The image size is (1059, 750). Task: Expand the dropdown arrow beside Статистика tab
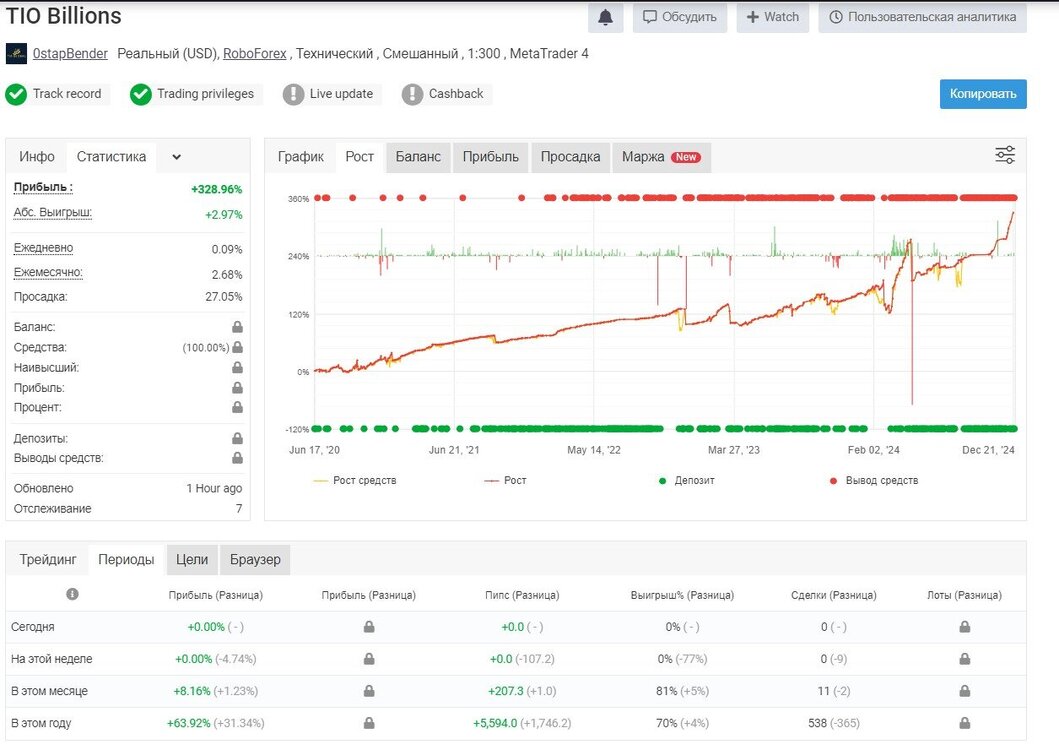(176, 157)
